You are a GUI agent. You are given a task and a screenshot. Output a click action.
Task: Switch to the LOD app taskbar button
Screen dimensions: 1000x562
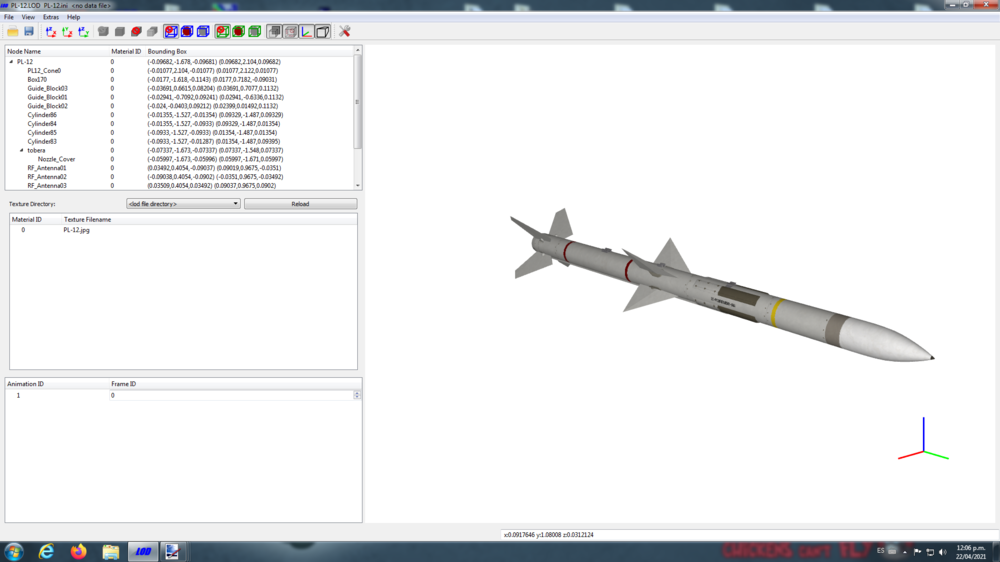click(143, 552)
